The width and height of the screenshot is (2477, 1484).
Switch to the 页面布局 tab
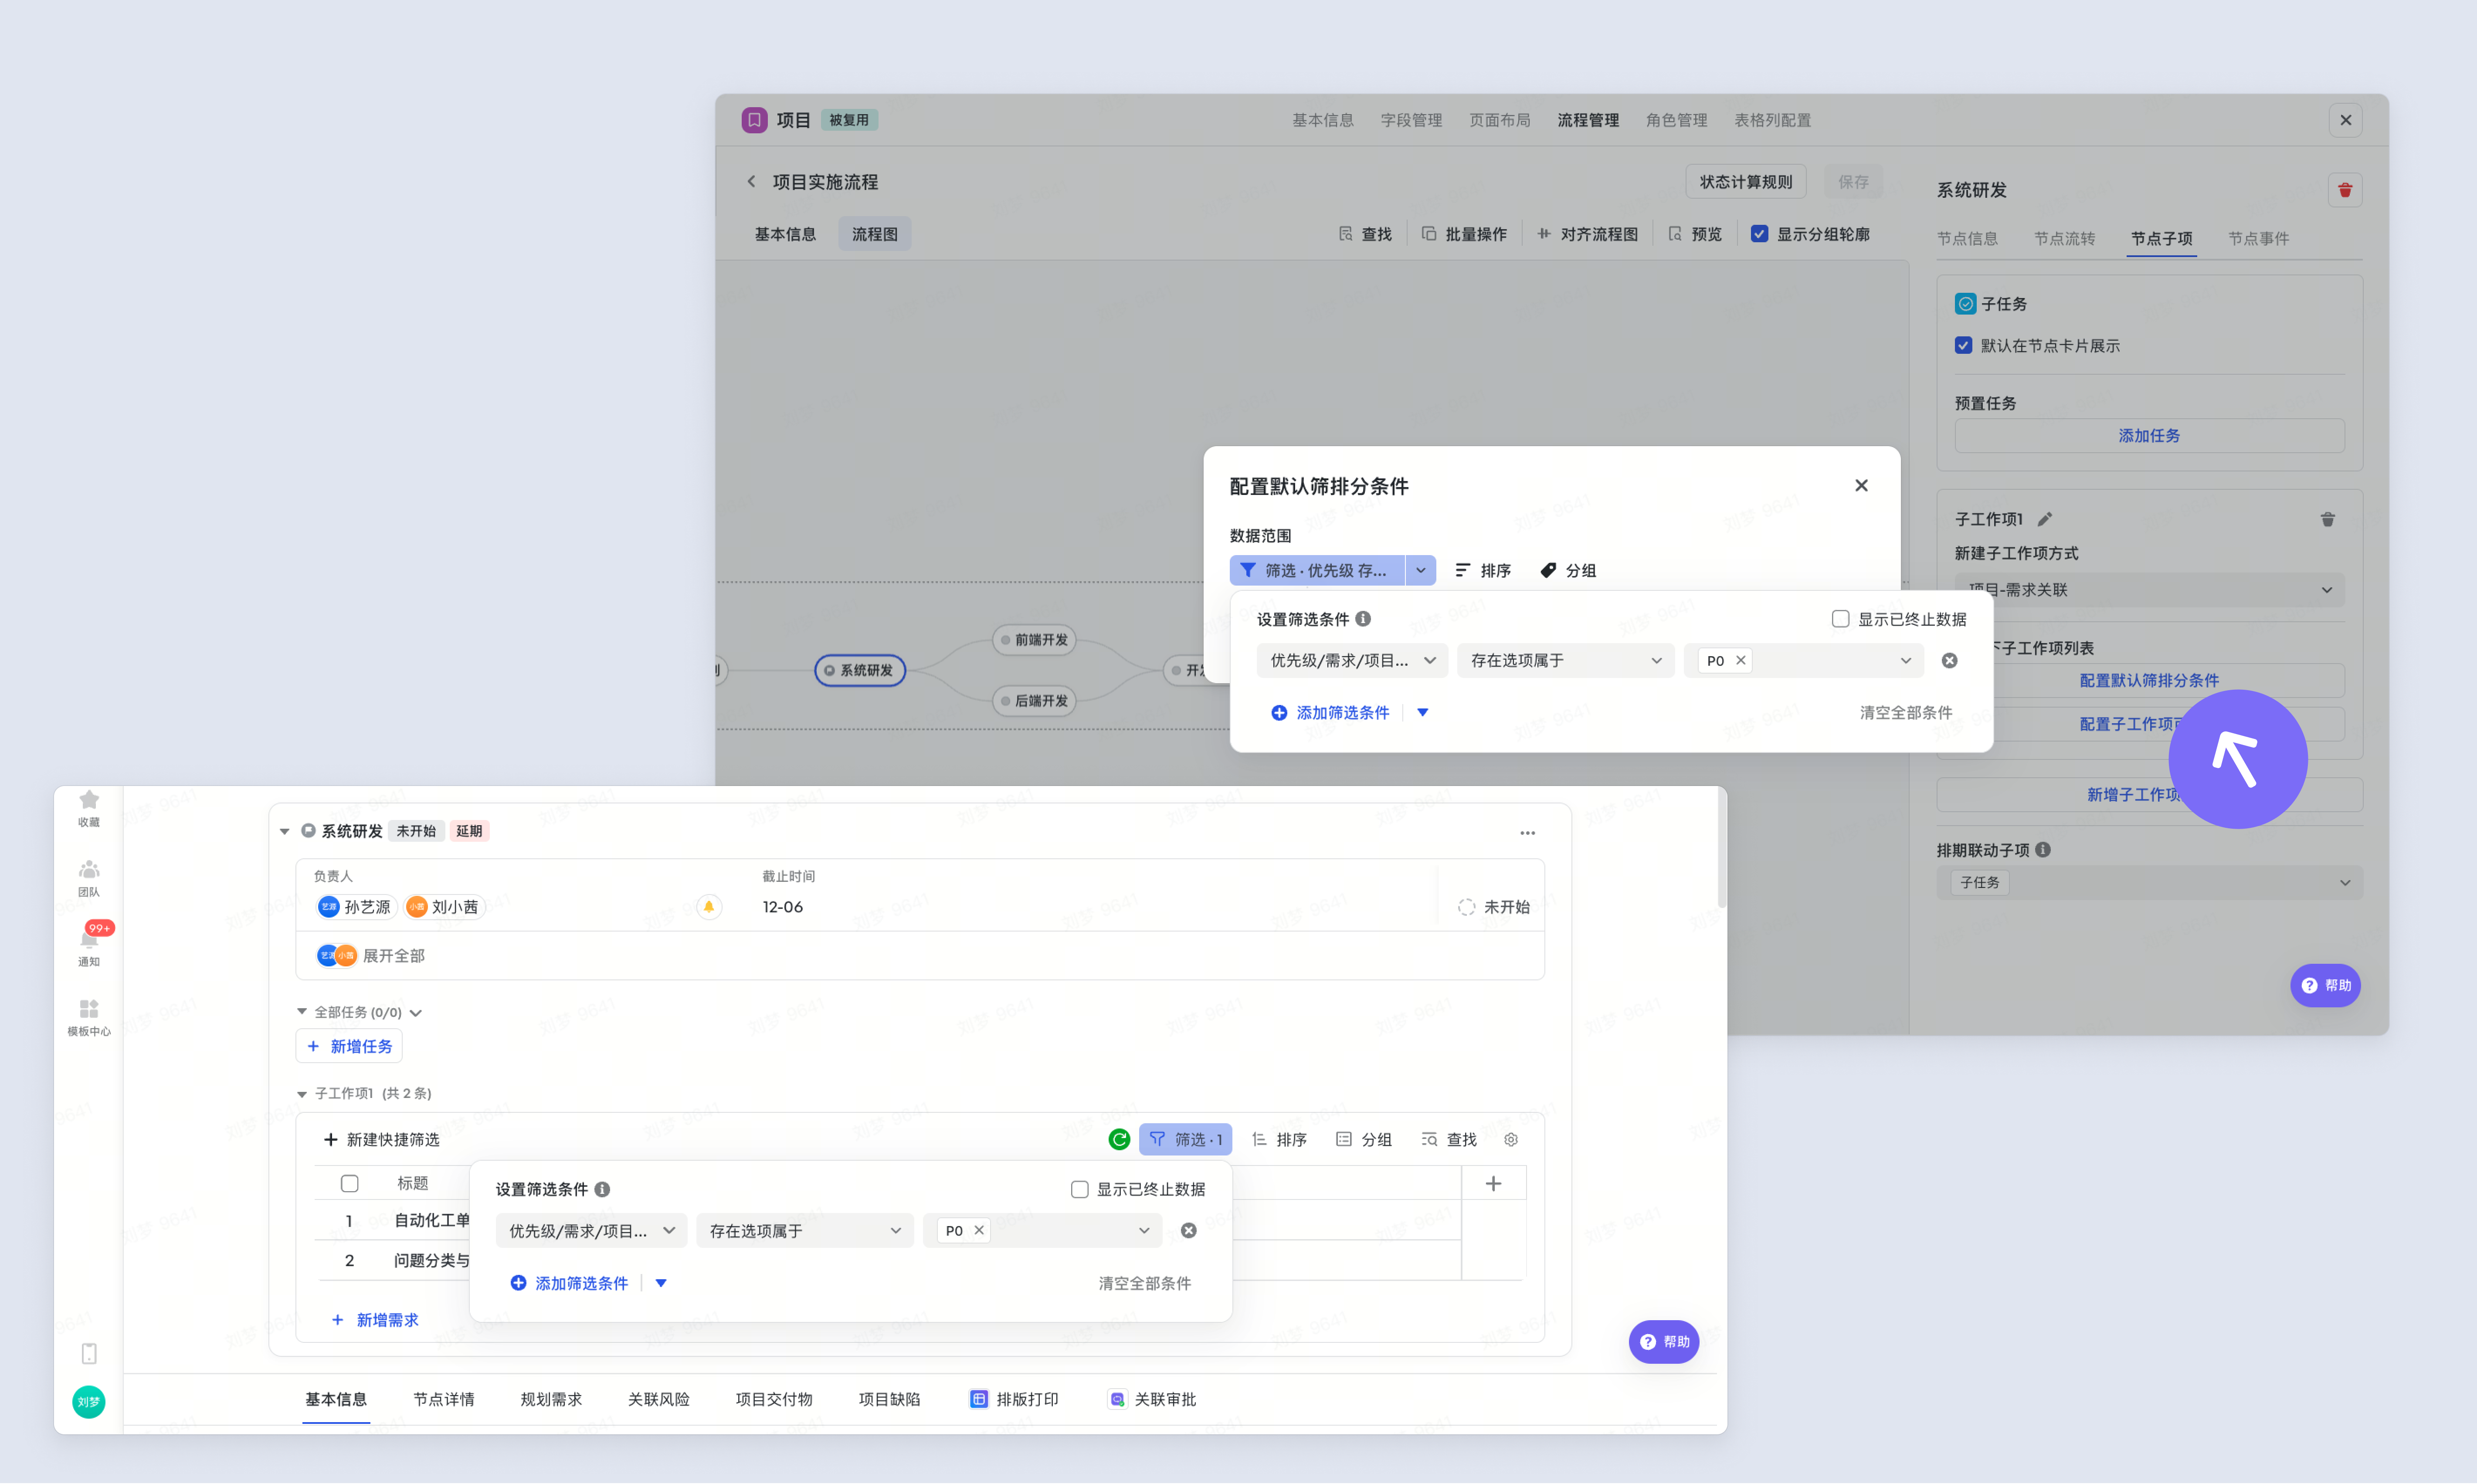click(1499, 120)
